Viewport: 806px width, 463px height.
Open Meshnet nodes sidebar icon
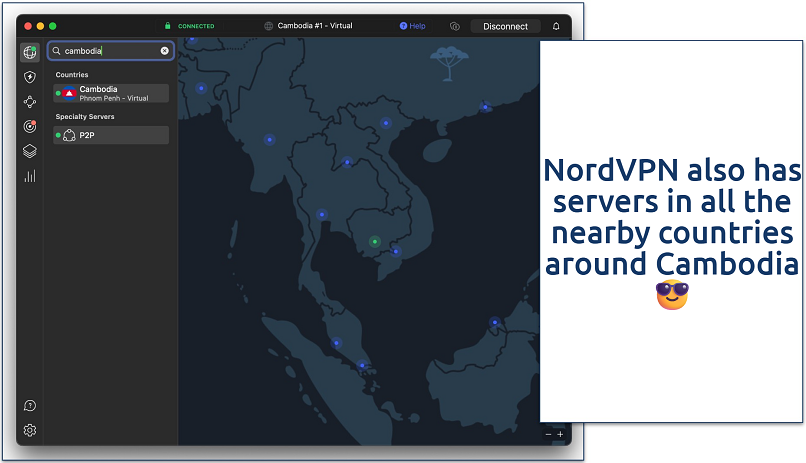coord(30,102)
